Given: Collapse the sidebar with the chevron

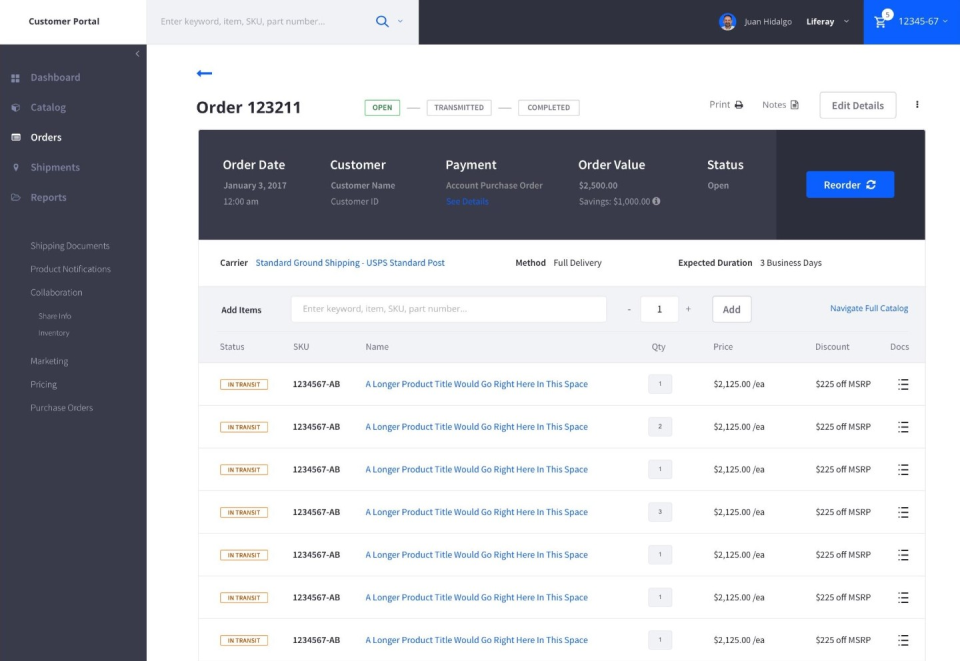Looking at the screenshot, I should coord(137,55).
